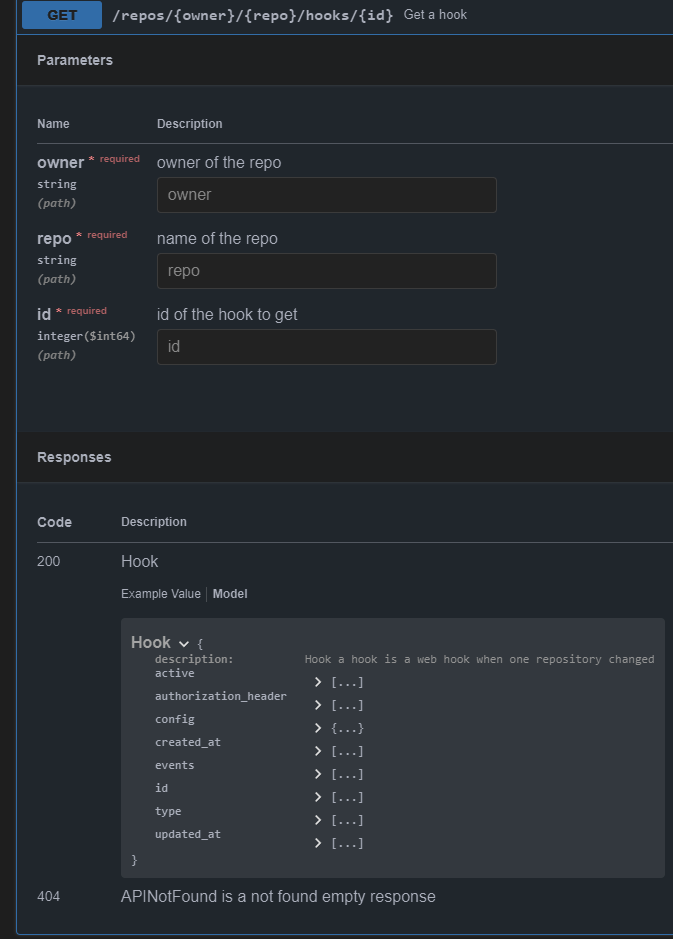Image resolution: width=673 pixels, height=939 pixels.
Task: Focus the hook id input field
Action: pos(326,347)
